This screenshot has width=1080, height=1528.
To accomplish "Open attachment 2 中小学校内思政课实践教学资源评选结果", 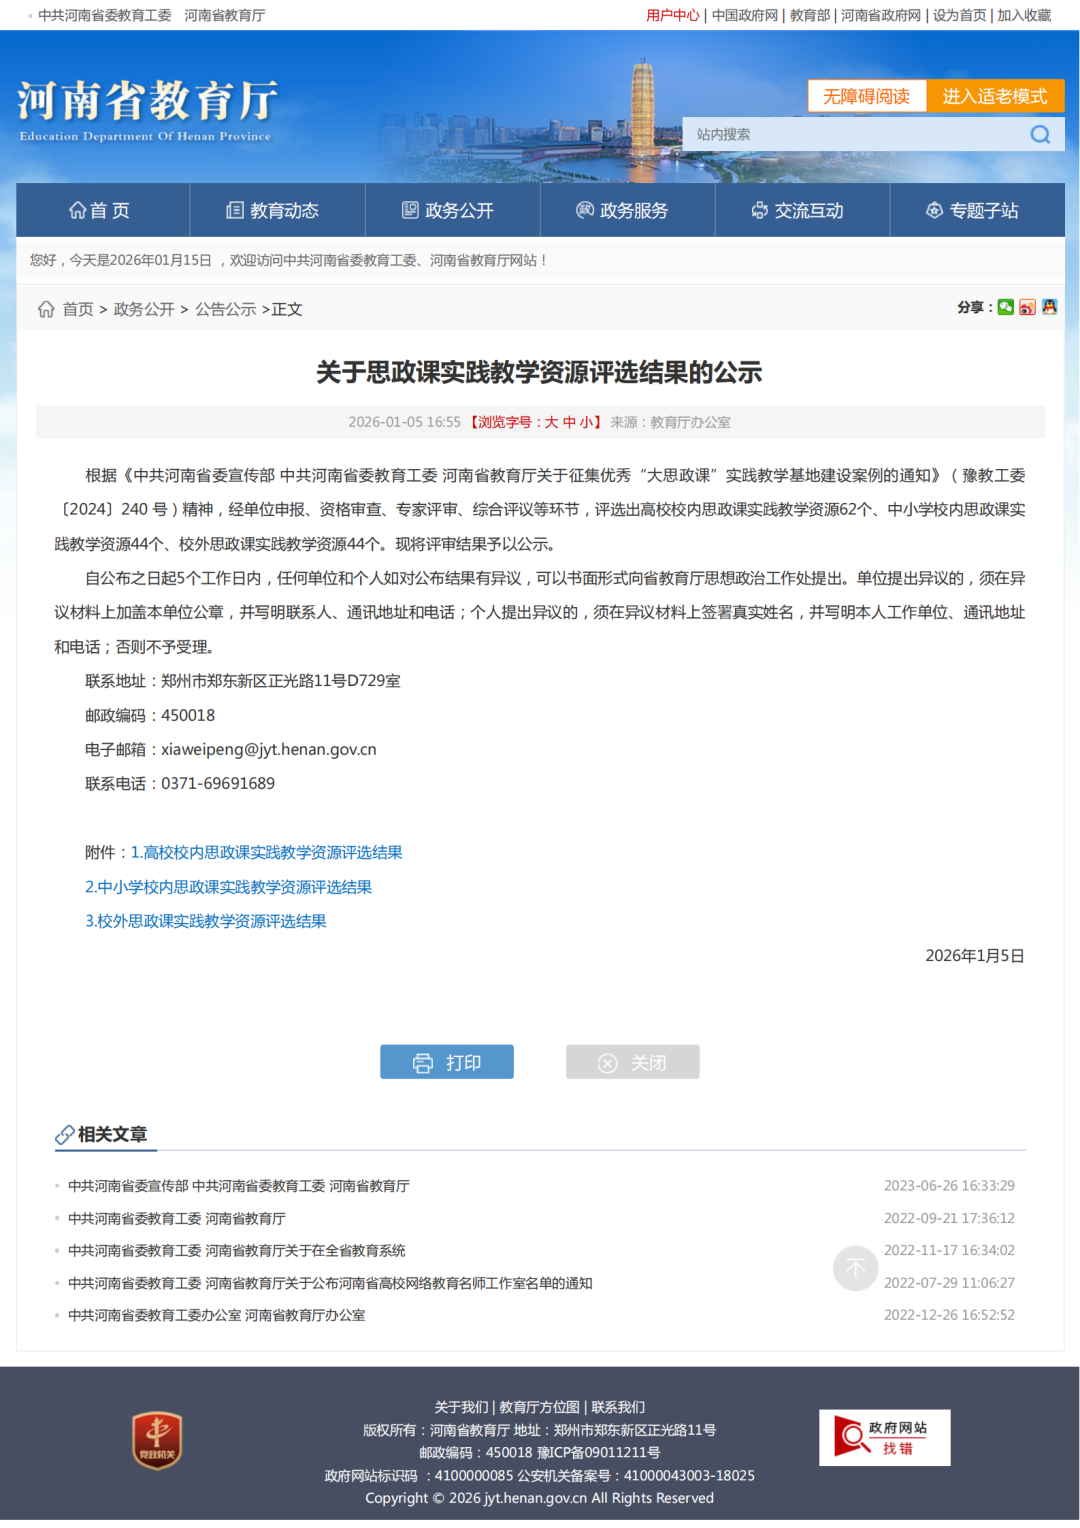I will pos(228,887).
